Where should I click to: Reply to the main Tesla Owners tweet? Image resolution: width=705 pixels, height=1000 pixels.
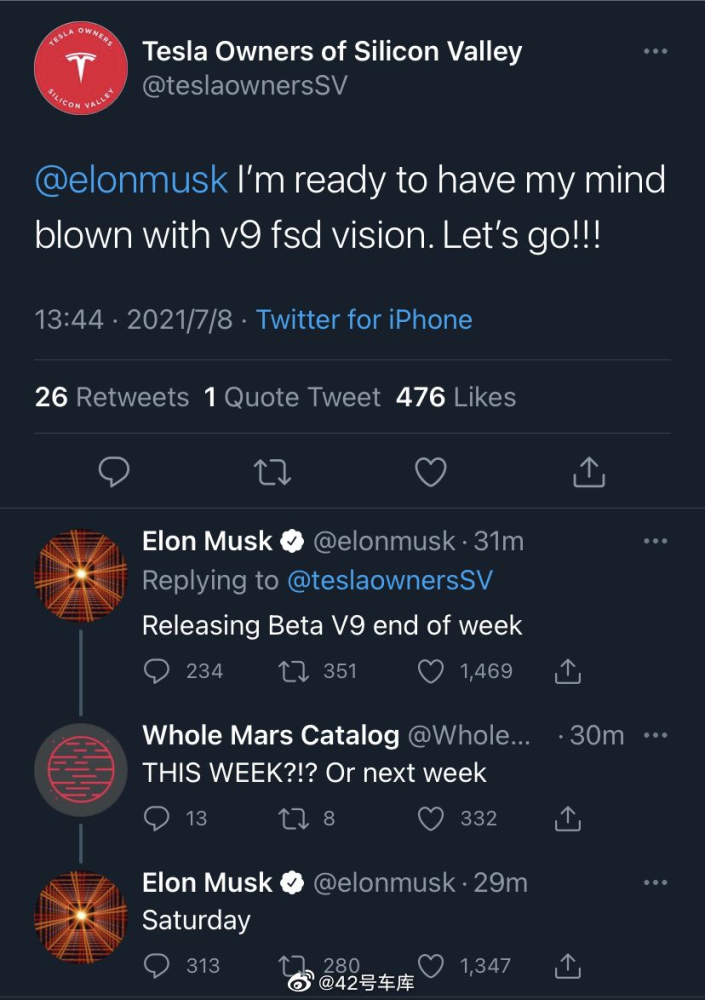[116, 472]
